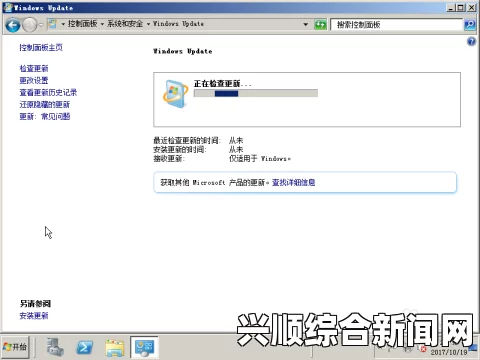Focus the 搜索控制面板 search box
This screenshot has width=480, height=360.
[x=397, y=24]
